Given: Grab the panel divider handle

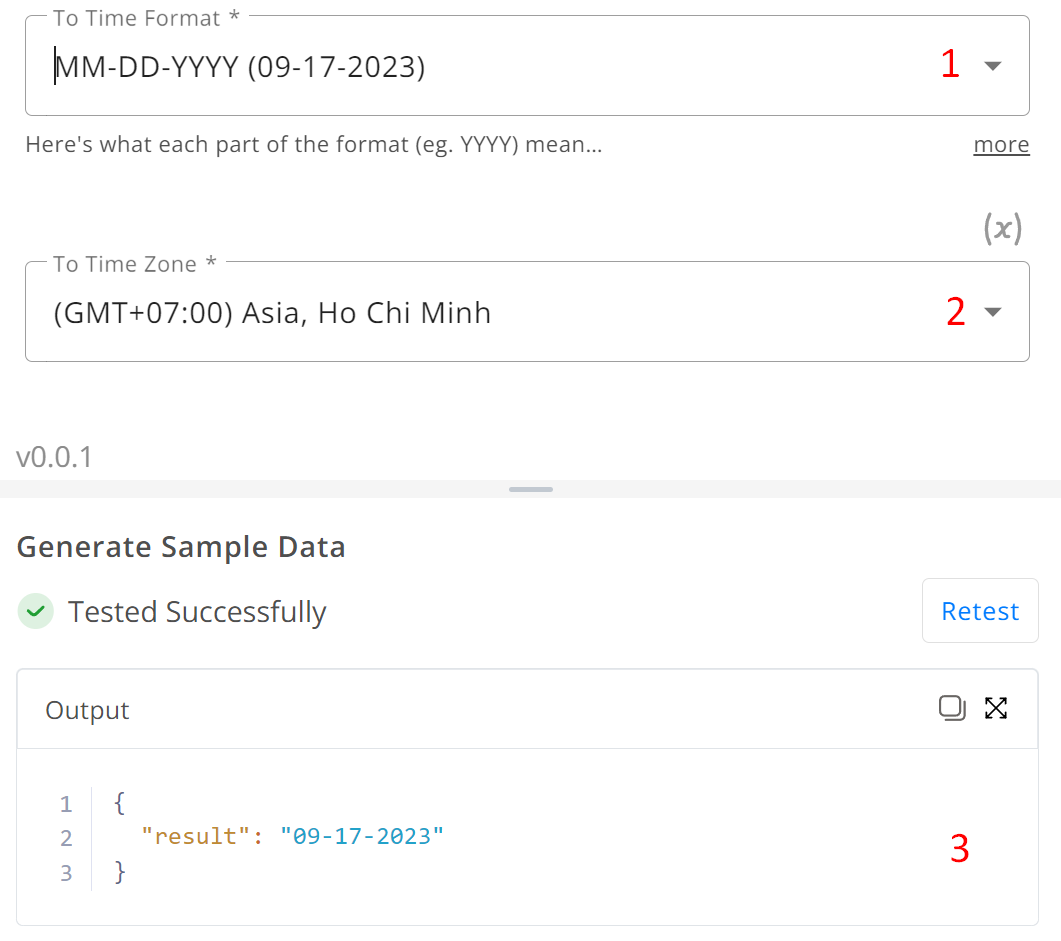Looking at the screenshot, I should click(x=530, y=489).
